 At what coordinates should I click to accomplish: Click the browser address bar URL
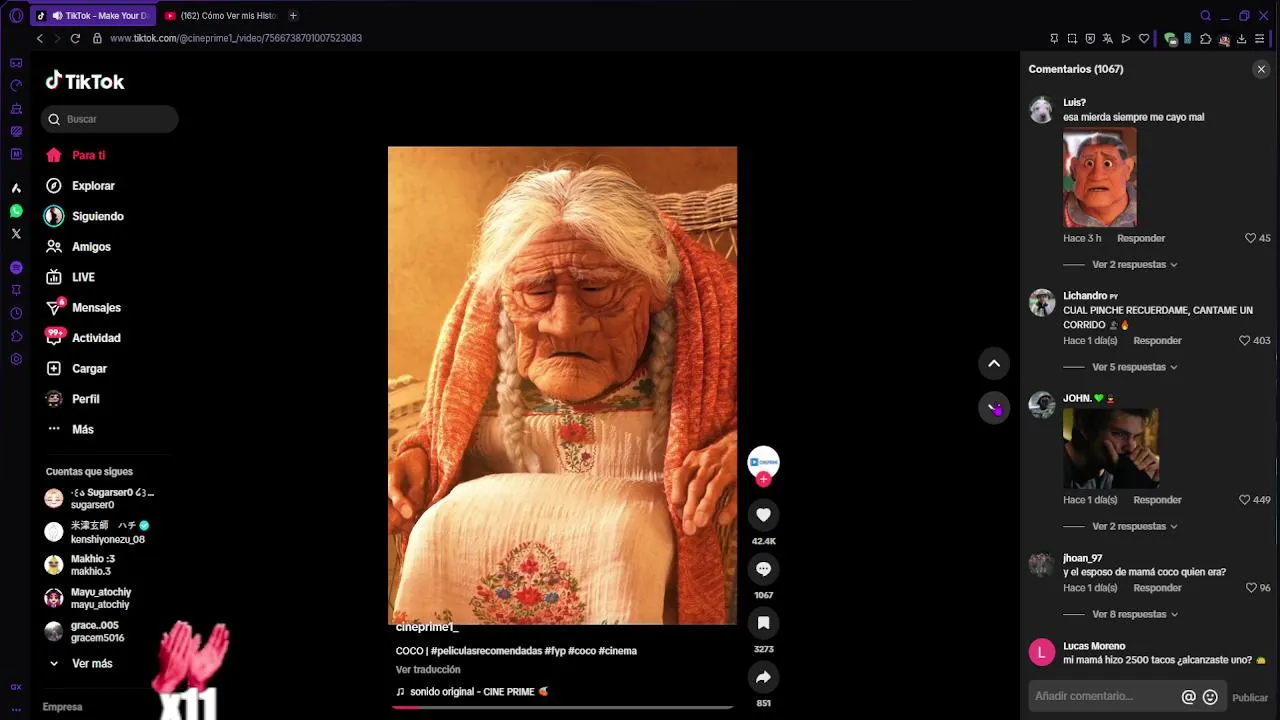(236, 38)
